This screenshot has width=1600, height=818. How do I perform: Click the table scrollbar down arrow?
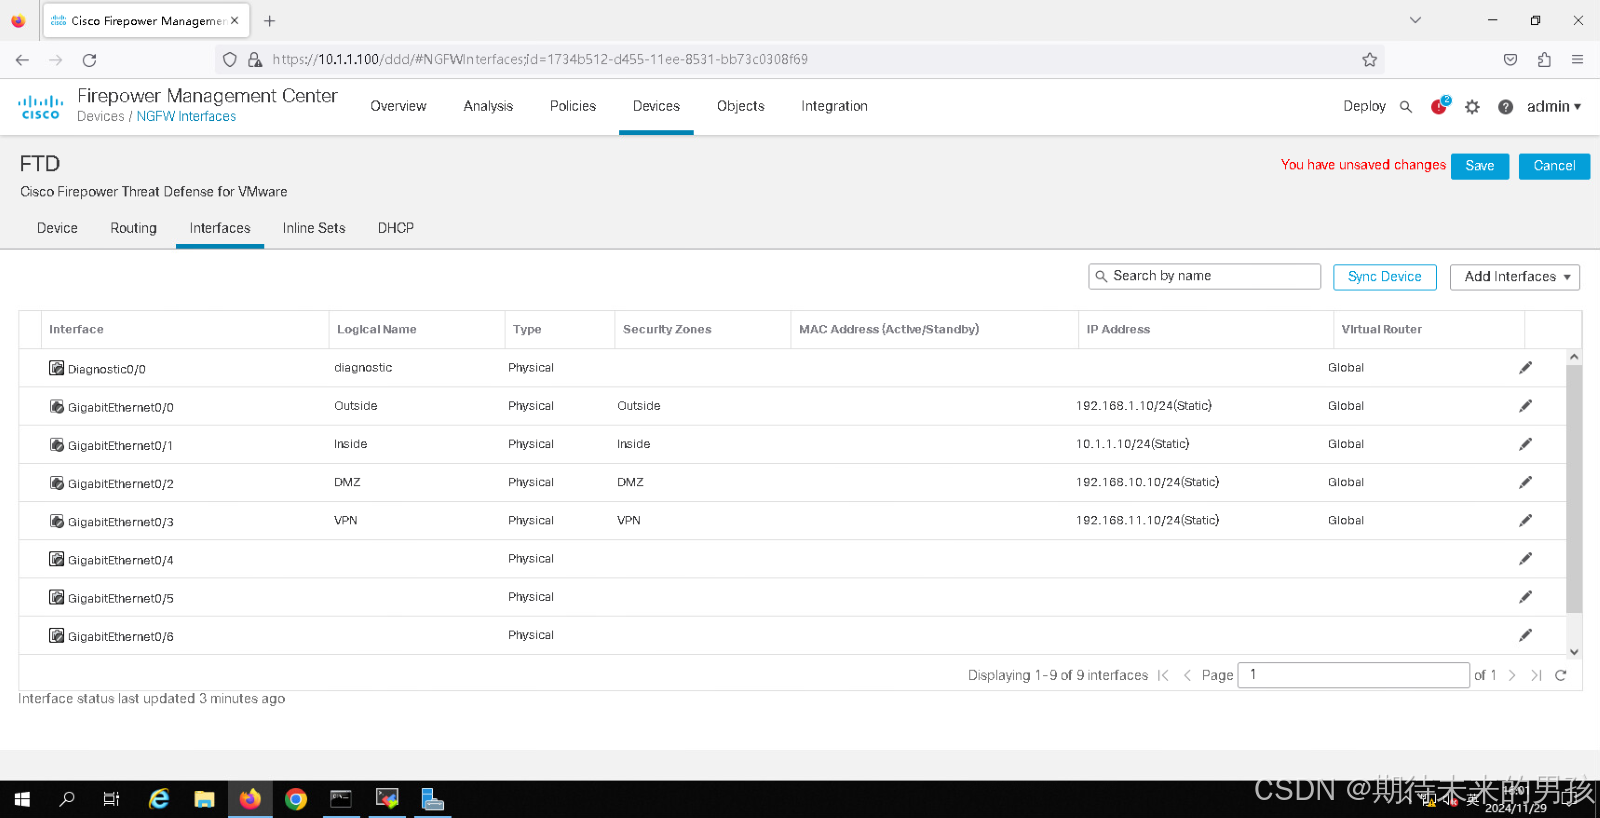(1574, 652)
